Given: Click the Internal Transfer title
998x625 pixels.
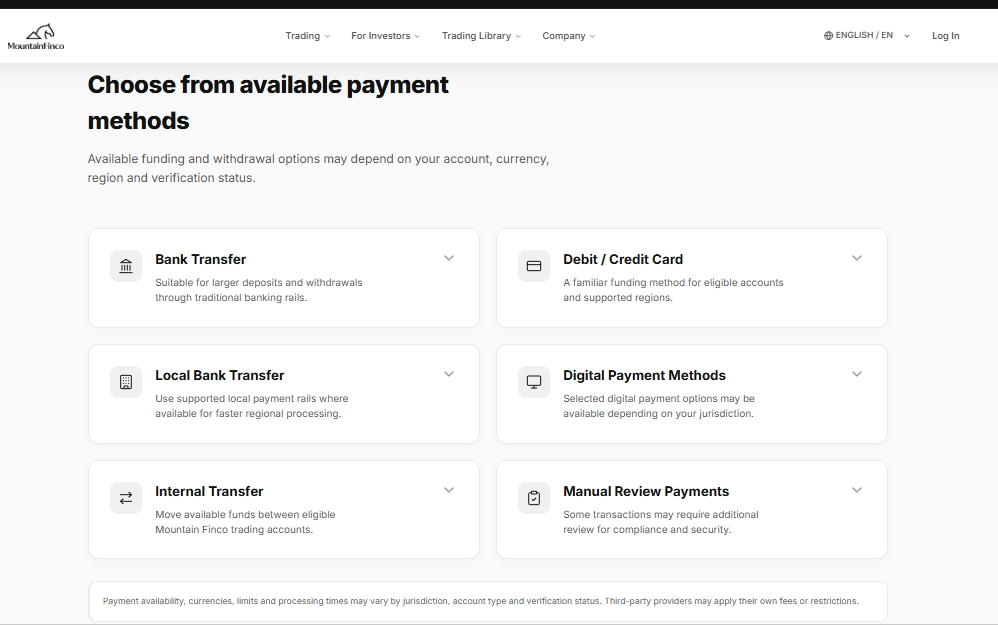Looking at the screenshot, I should coord(209,491).
